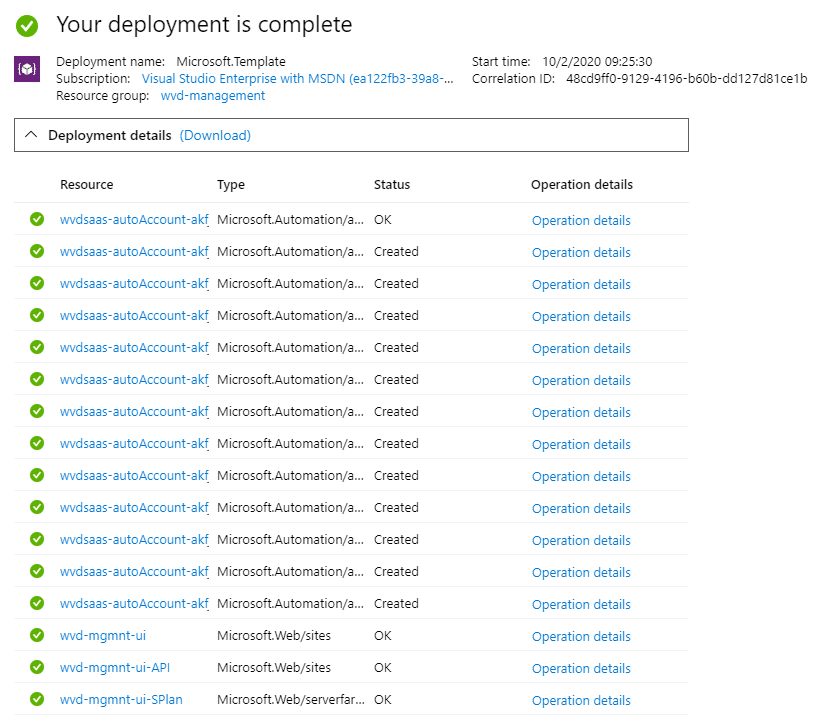Screen dimensions: 823x725
Task: View Operation details for the wvd-mgmnt-ui site
Action: coord(581,636)
